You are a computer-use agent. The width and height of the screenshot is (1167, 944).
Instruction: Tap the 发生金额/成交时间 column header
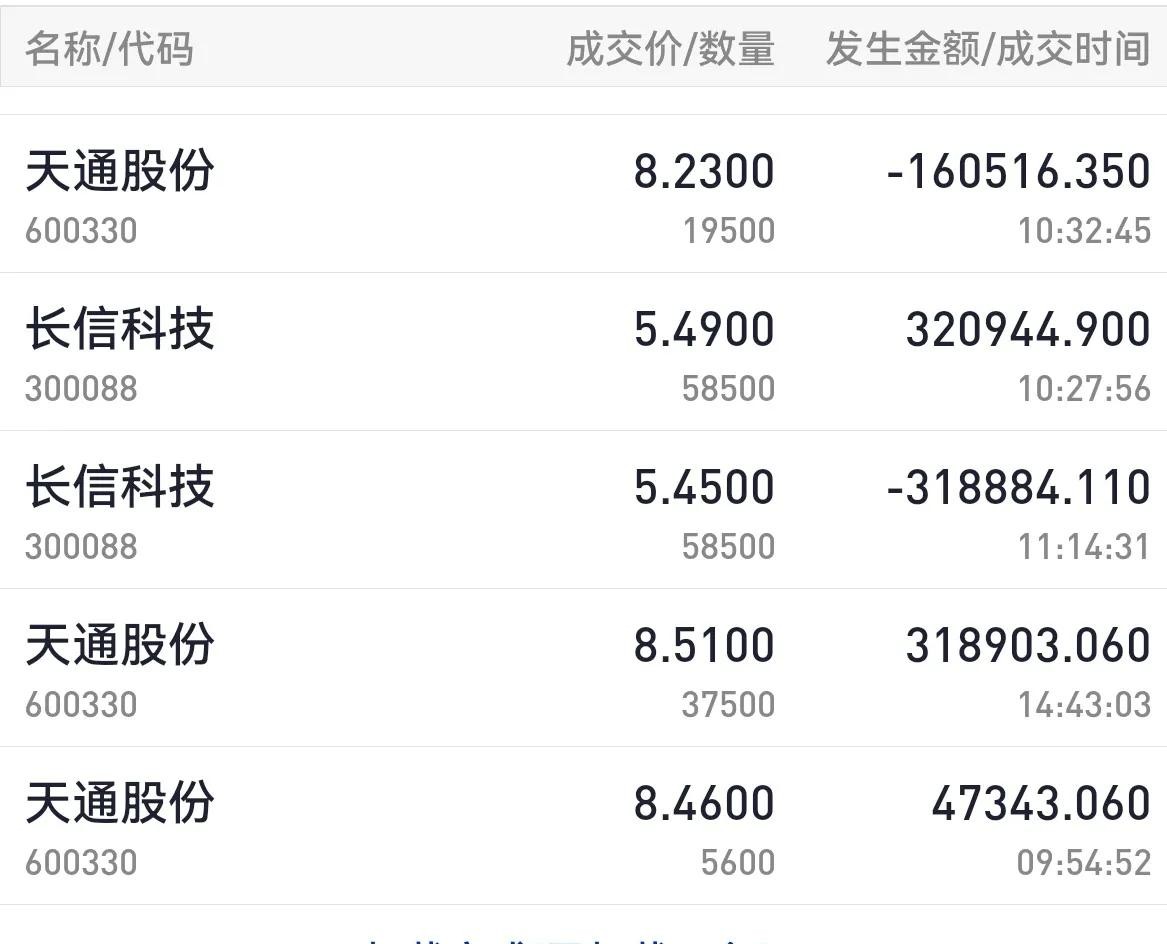click(x=987, y=48)
